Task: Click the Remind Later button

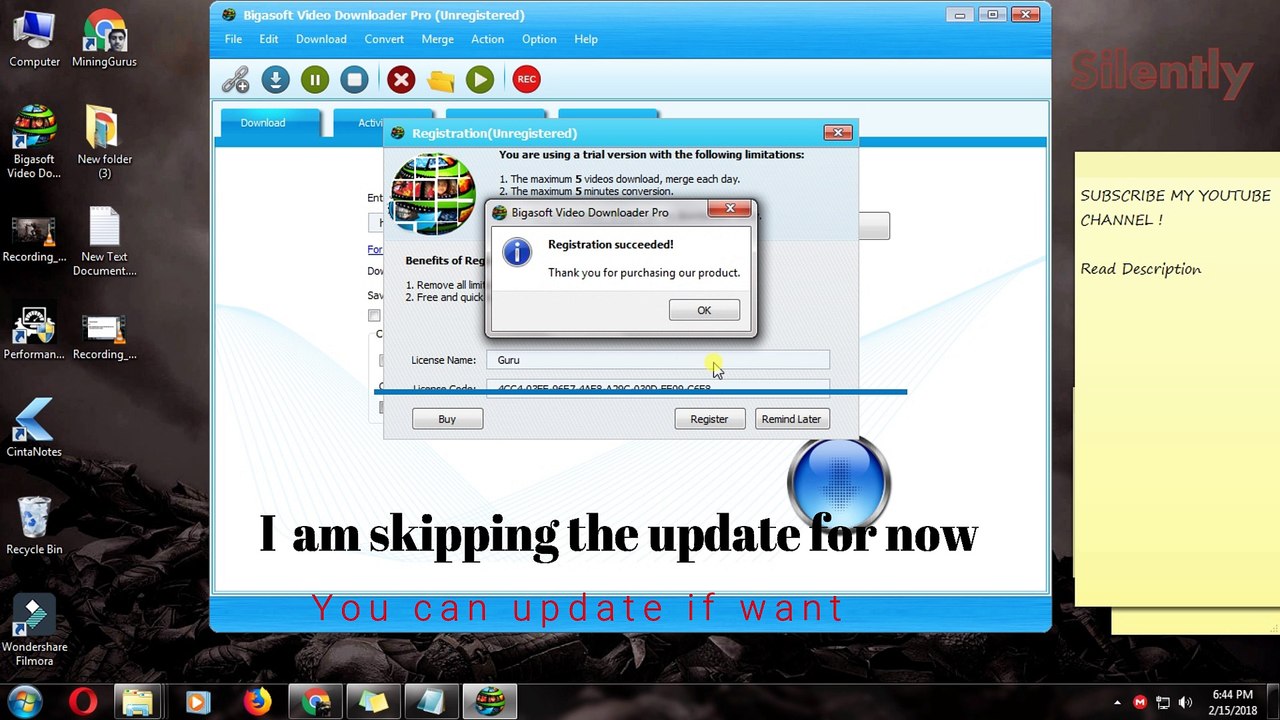Action: click(x=791, y=419)
